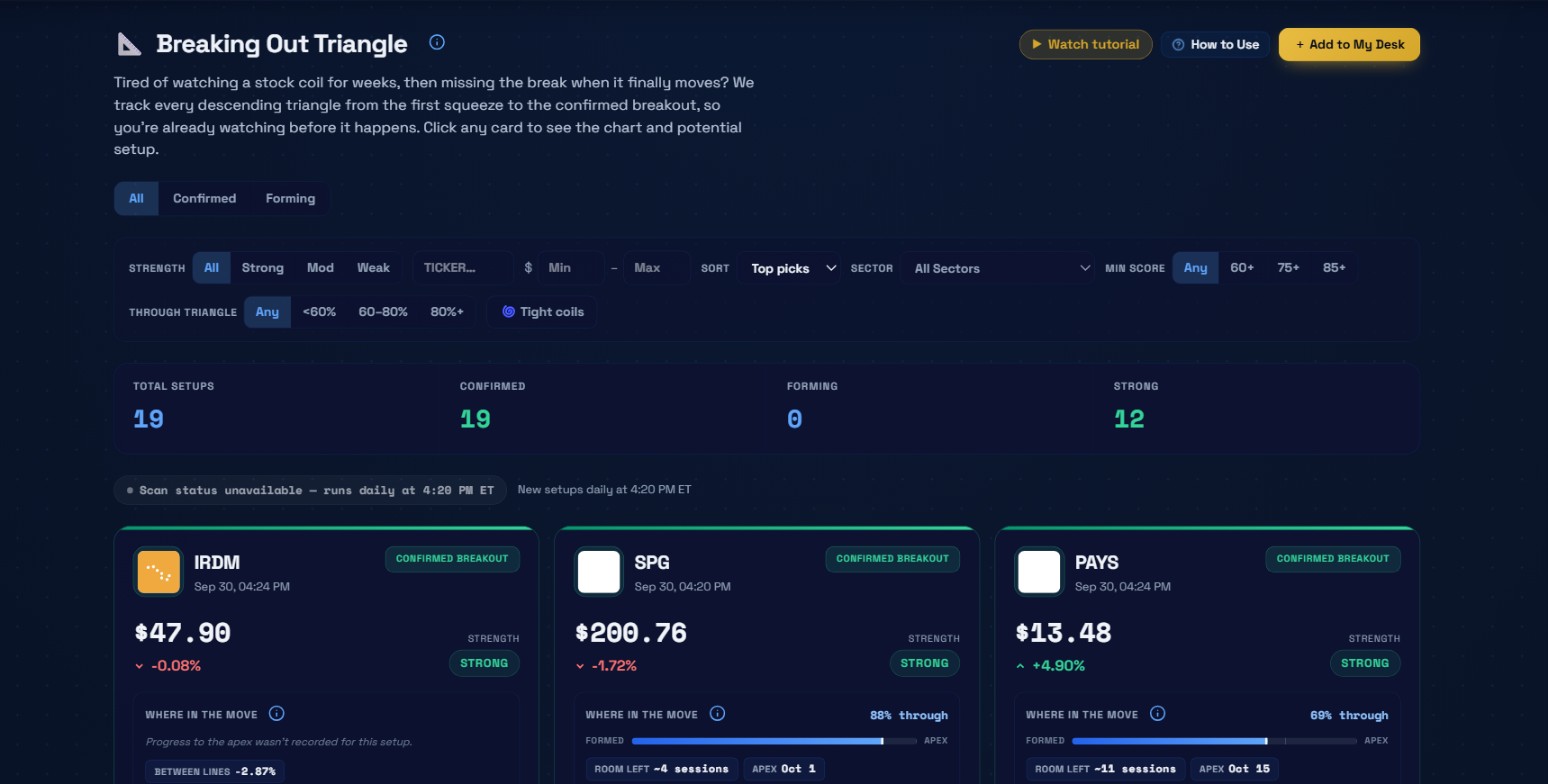Viewport: 1548px width, 784px height.
Task: Filter through triangle 60-80%
Action: click(383, 312)
